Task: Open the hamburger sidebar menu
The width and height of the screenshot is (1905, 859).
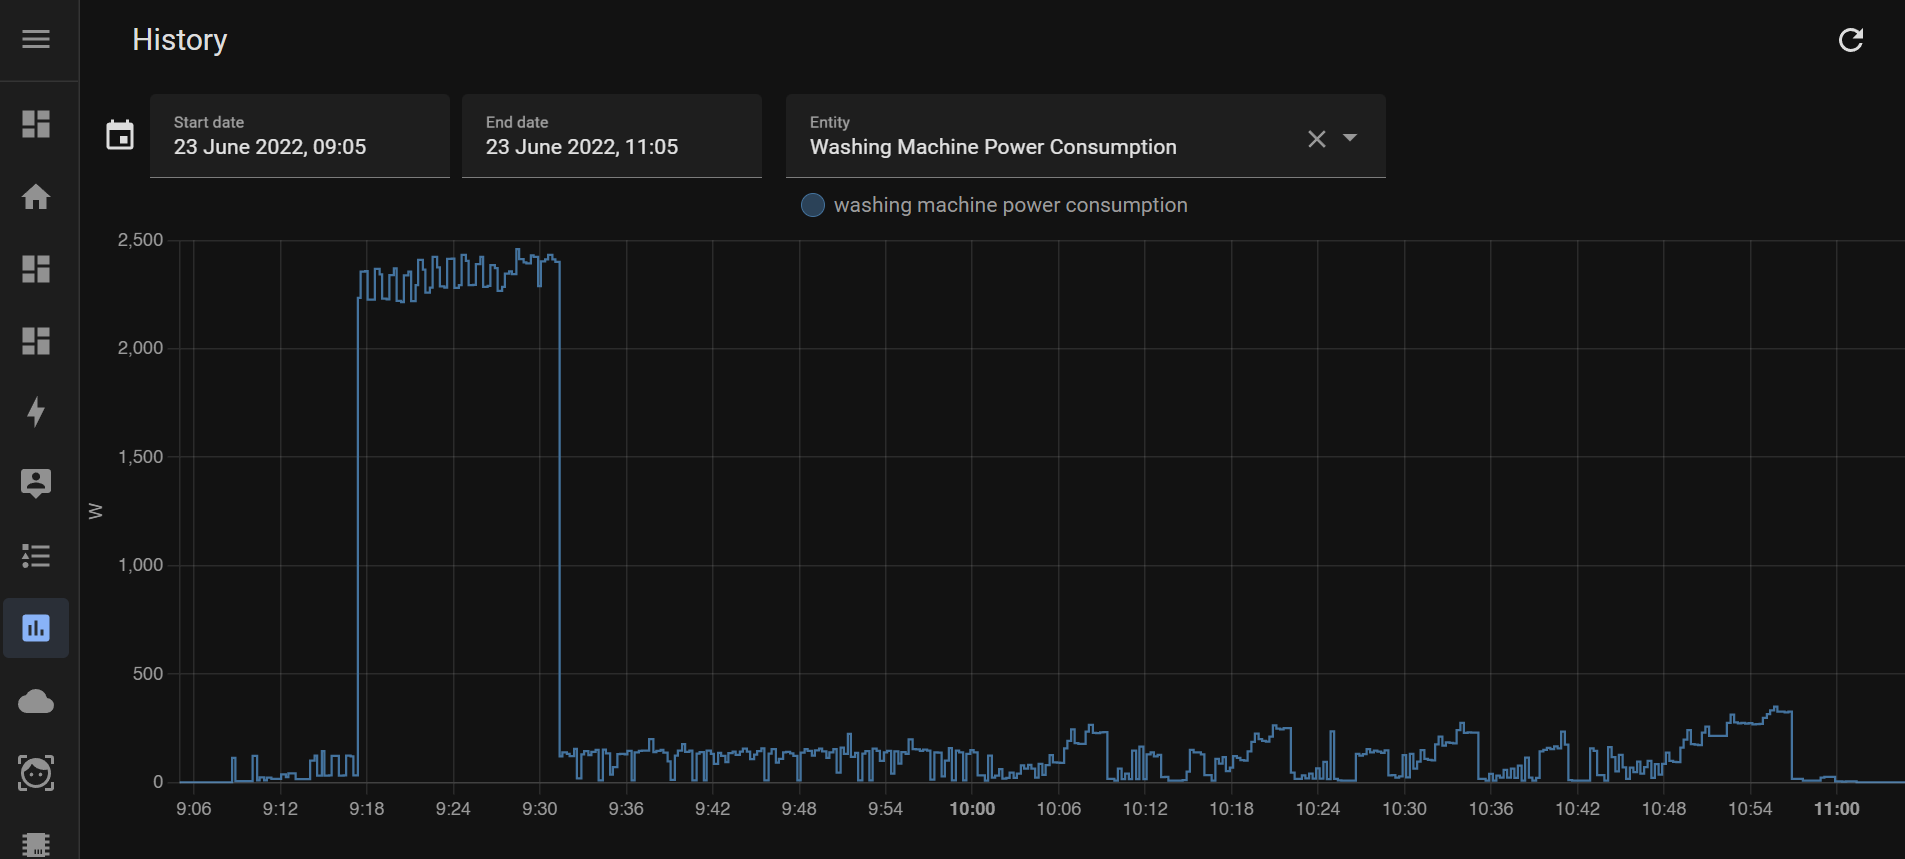Action: tap(36, 39)
